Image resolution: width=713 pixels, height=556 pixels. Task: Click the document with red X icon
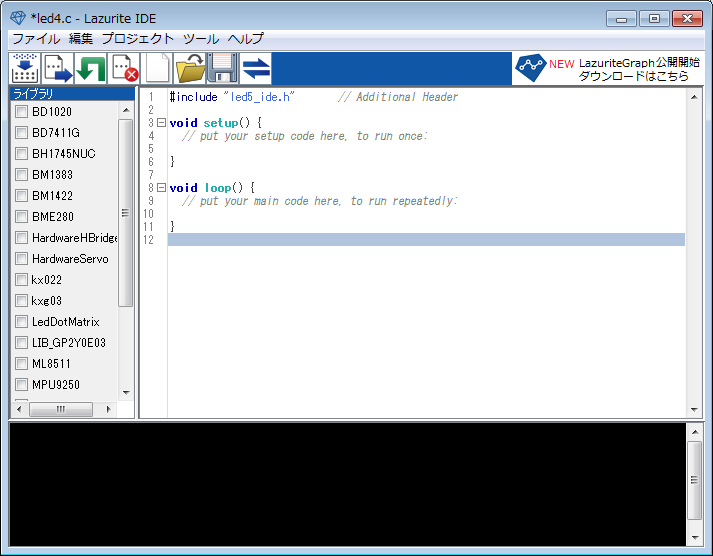coord(124,68)
